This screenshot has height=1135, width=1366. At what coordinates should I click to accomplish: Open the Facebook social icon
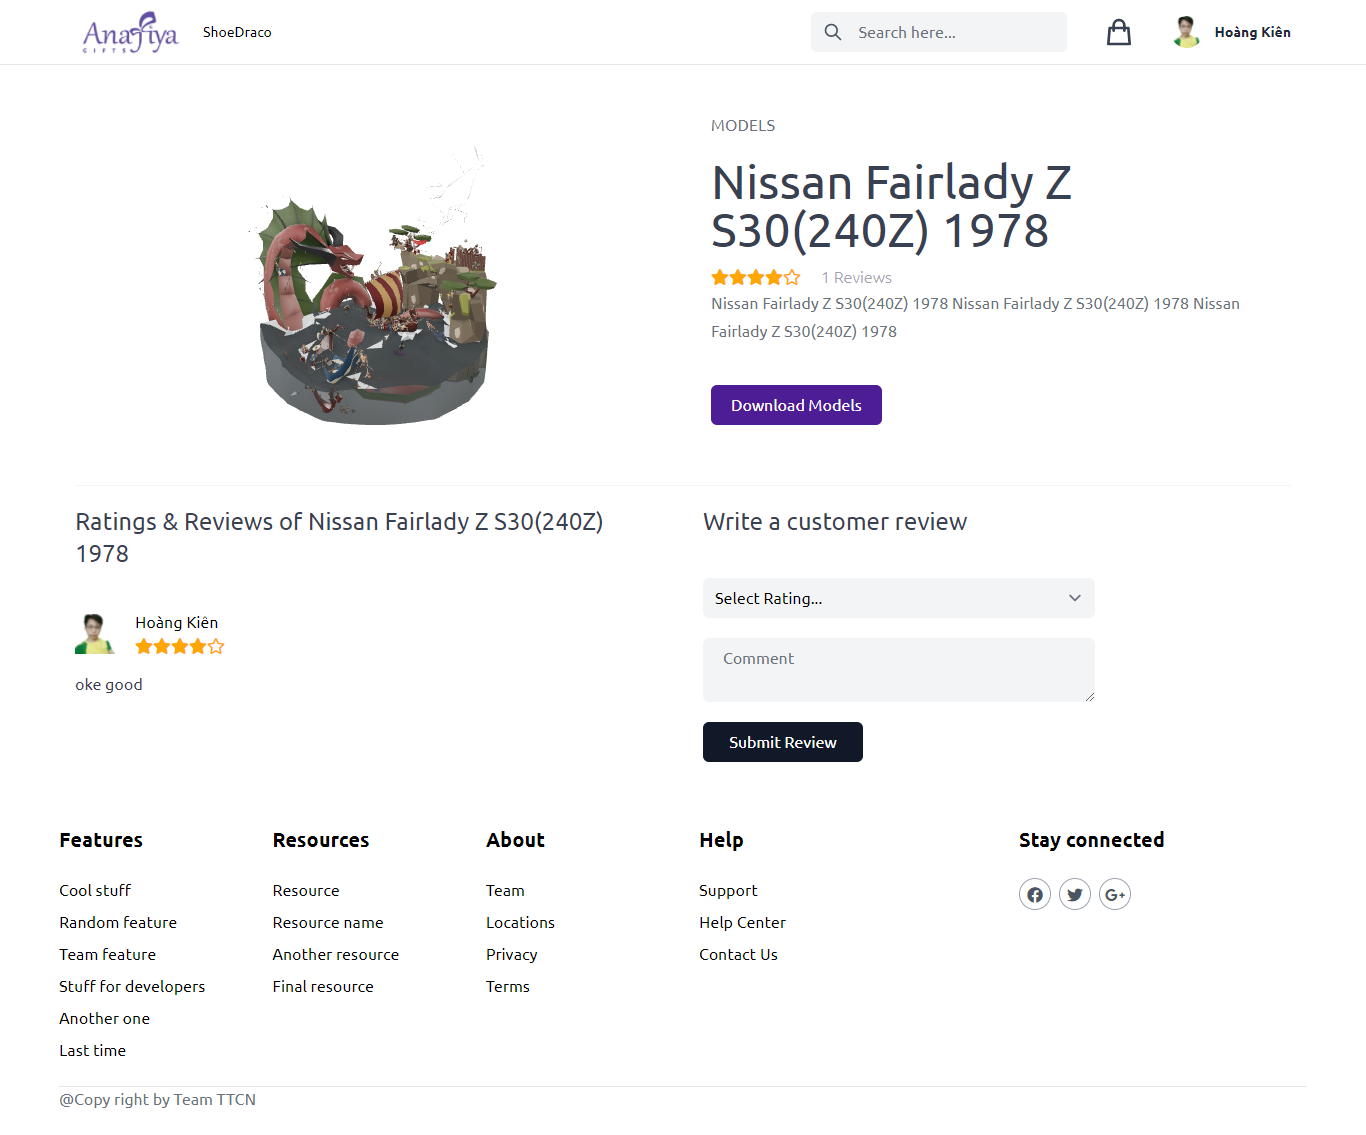pos(1035,894)
